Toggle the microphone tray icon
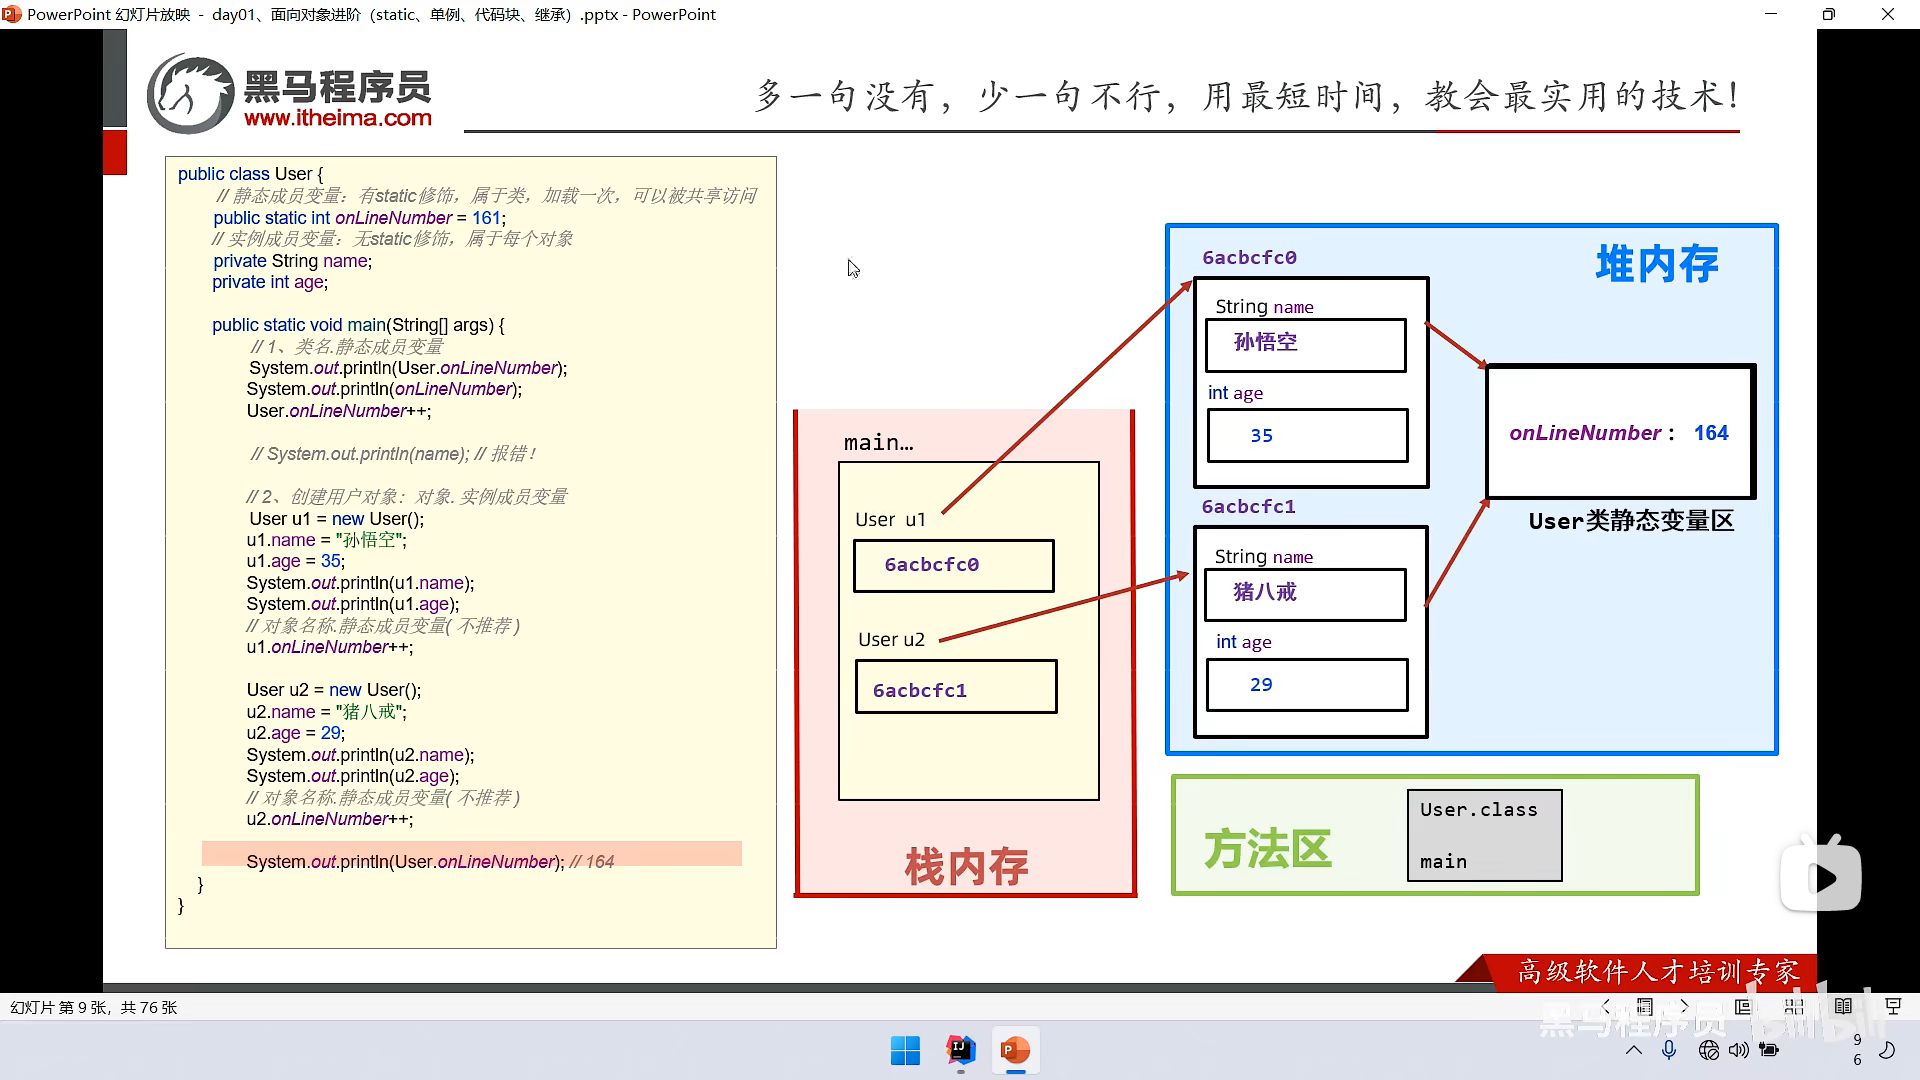Image resolution: width=1920 pixels, height=1080 pixels. coord(1668,1050)
